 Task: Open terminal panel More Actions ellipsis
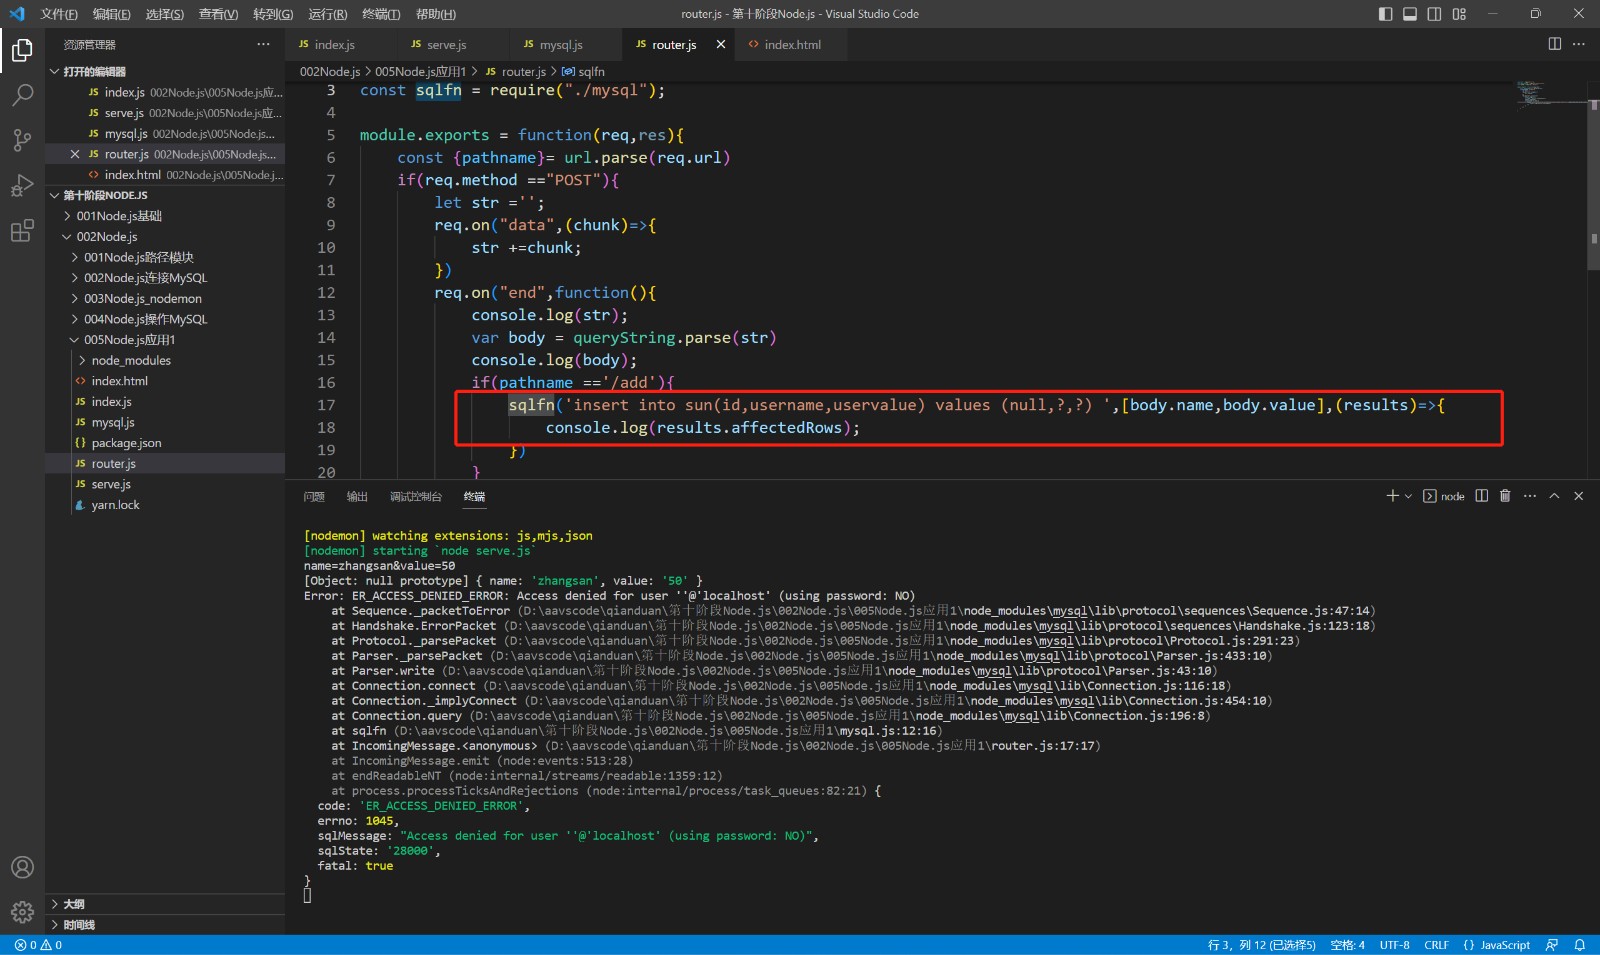click(x=1530, y=496)
